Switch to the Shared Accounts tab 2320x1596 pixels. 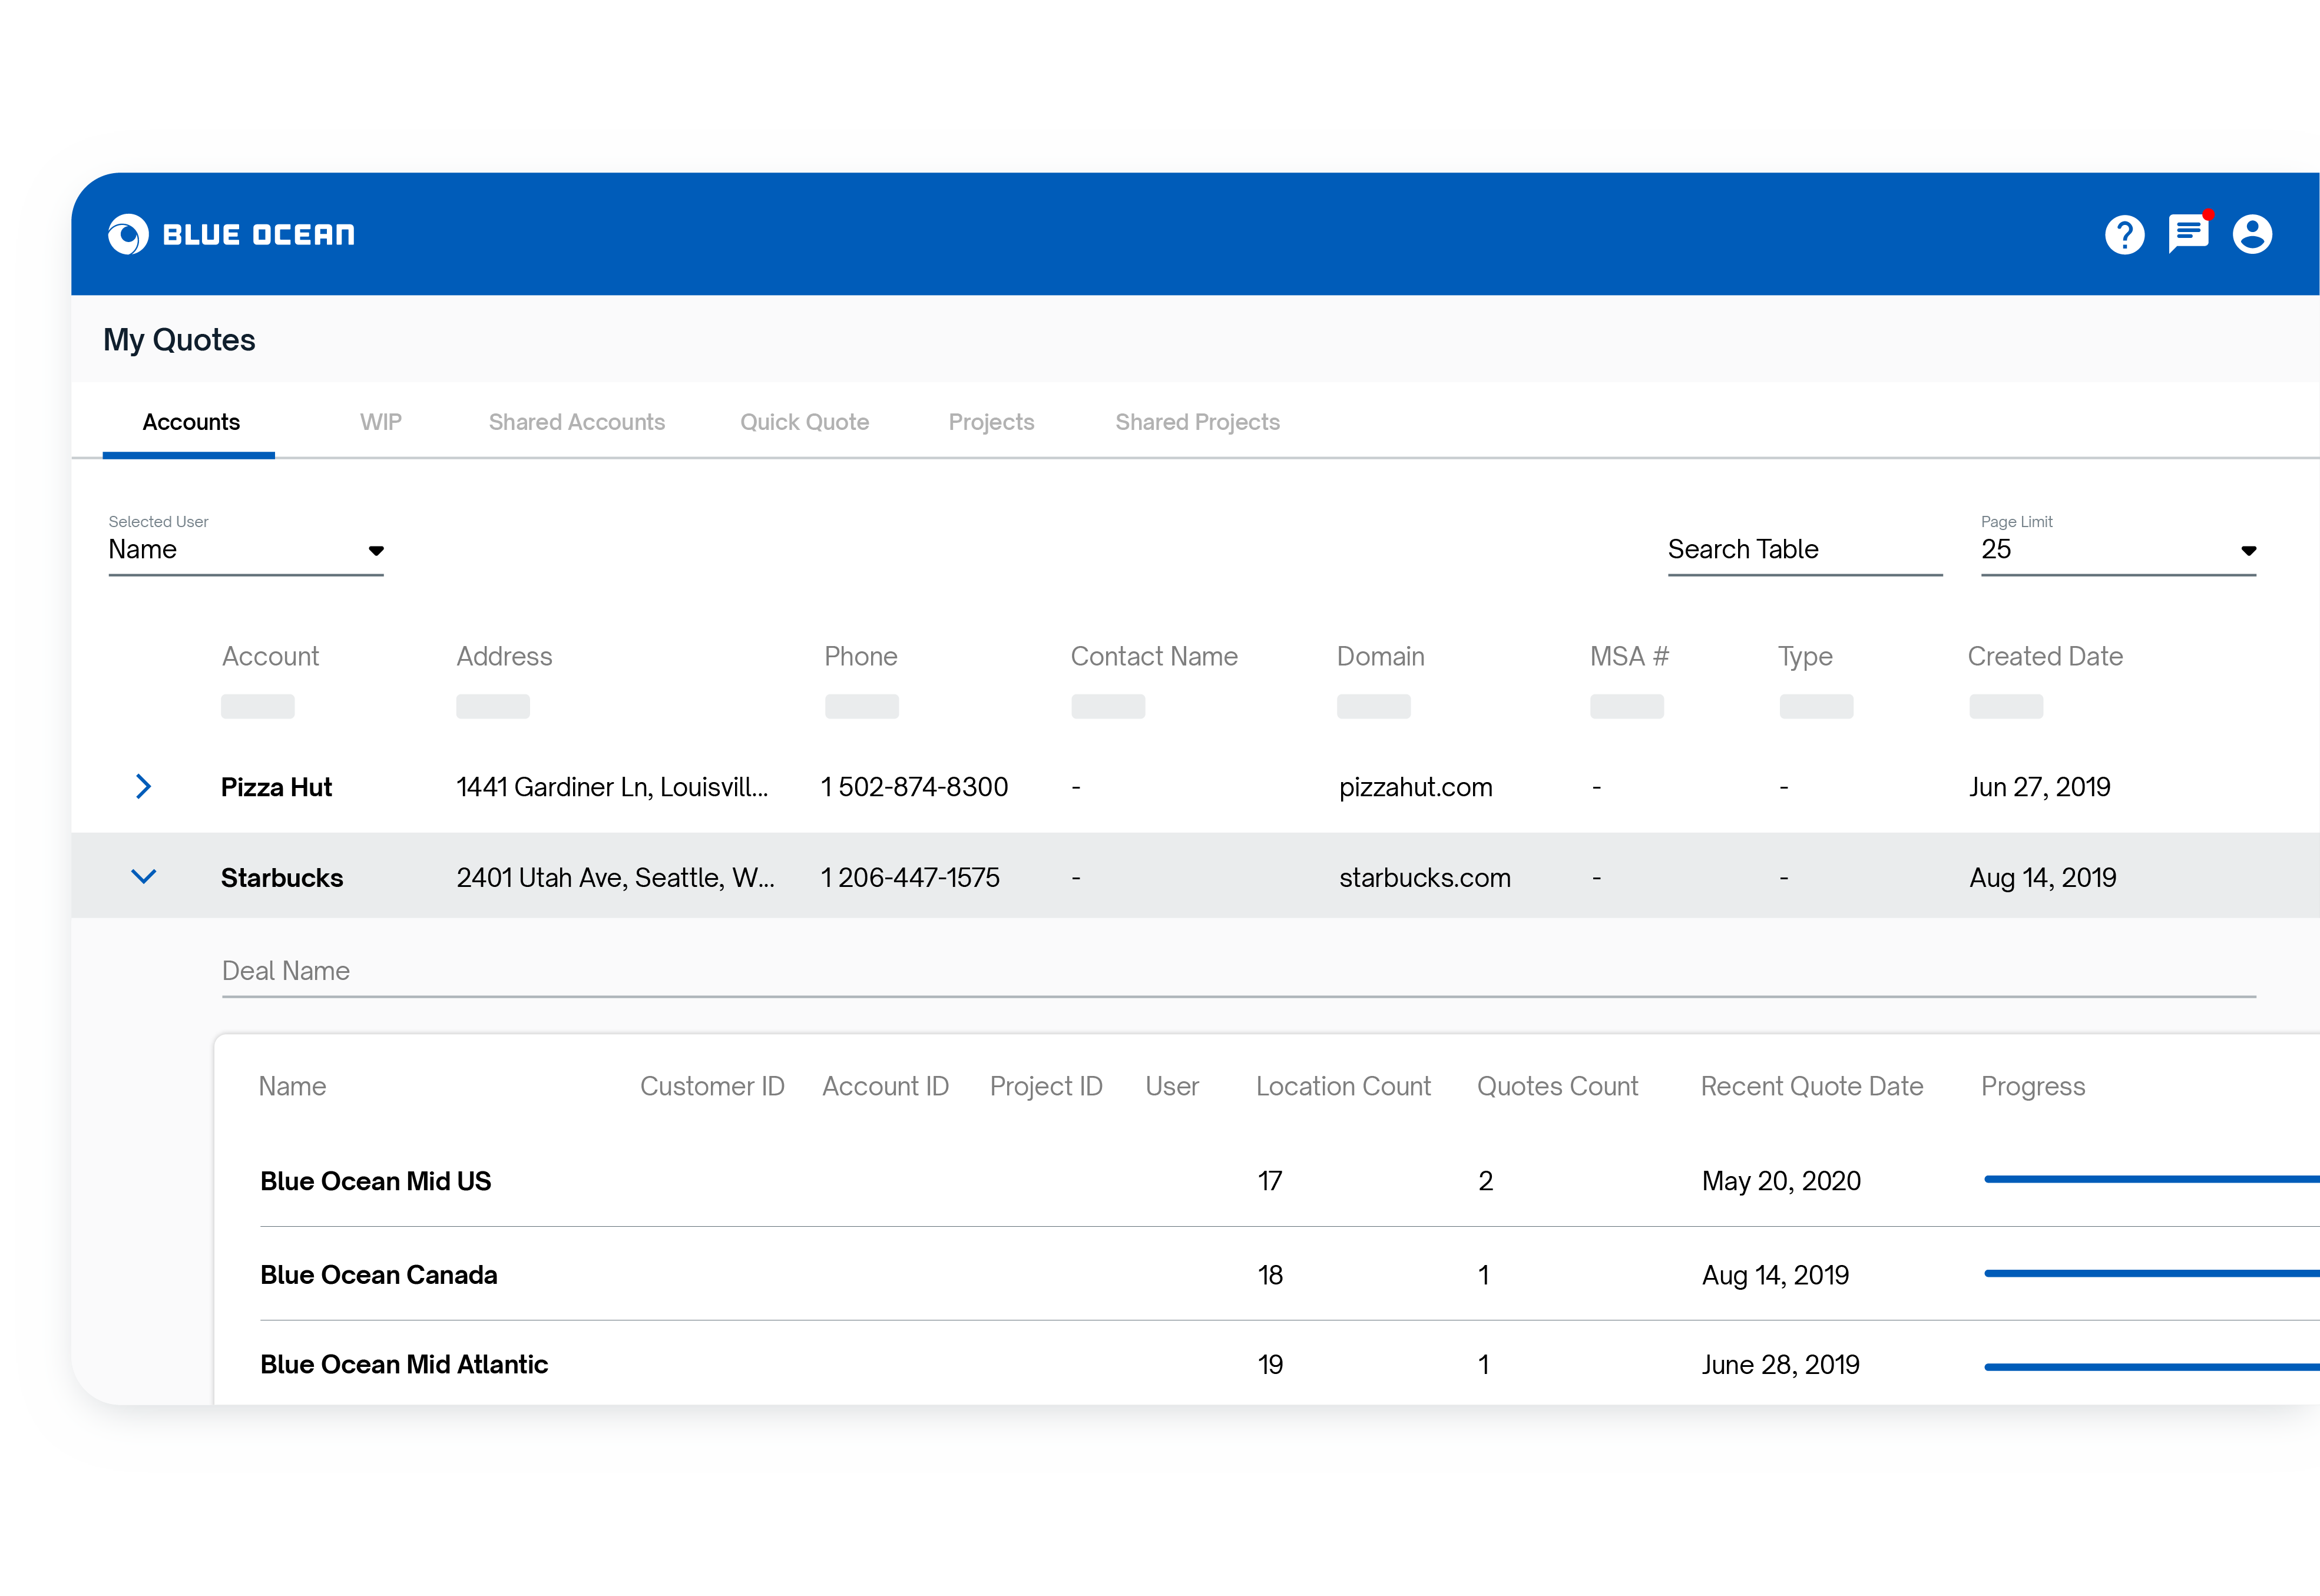pyautogui.click(x=576, y=422)
